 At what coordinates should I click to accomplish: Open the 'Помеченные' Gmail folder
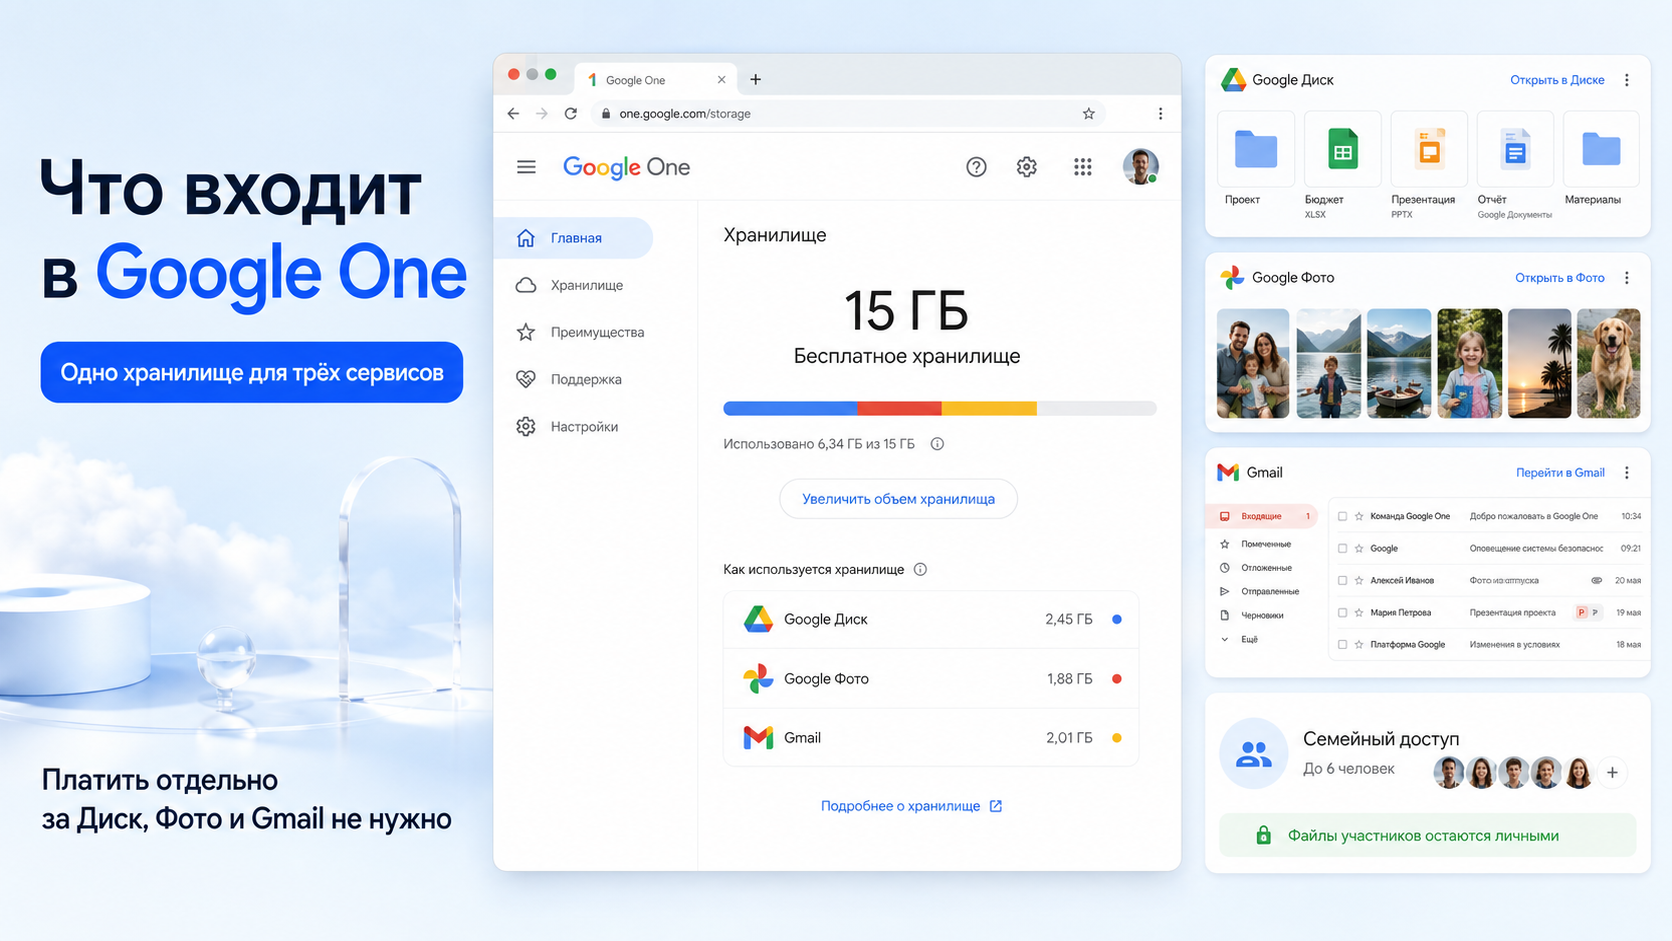pos(1256,545)
